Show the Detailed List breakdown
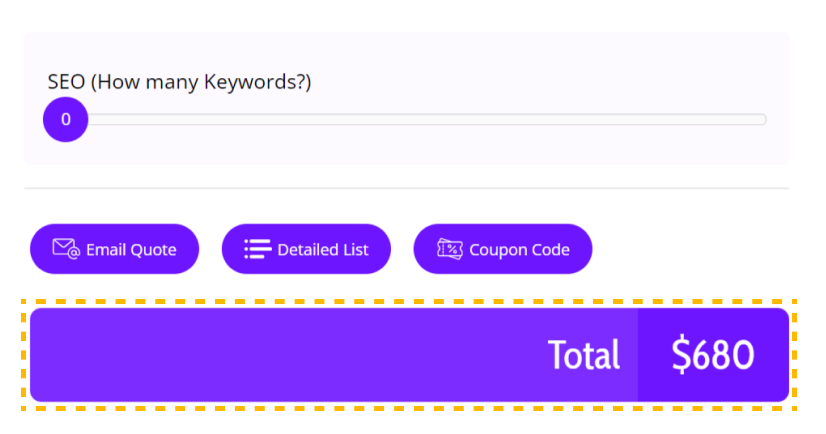 pyautogui.click(x=306, y=249)
